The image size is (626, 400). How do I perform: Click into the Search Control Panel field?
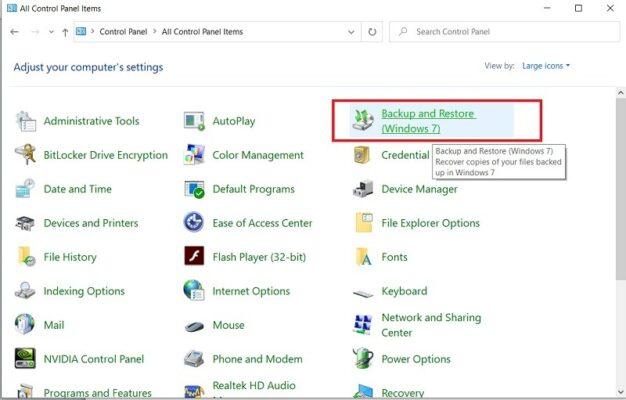click(x=505, y=32)
